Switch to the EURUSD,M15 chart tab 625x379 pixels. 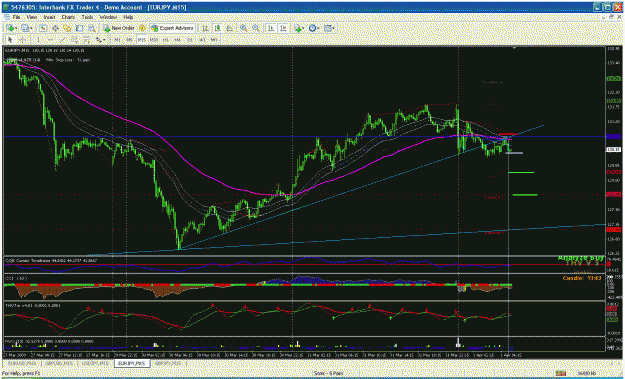tap(22, 363)
